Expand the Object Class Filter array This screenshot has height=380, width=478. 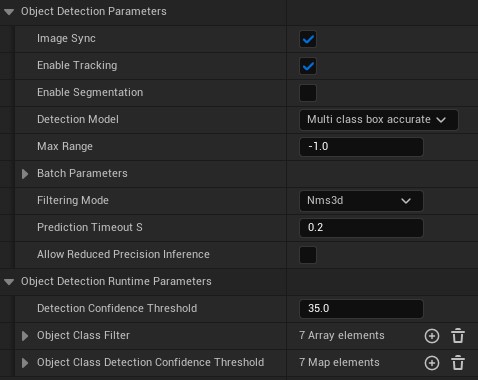click(x=25, y=336)
